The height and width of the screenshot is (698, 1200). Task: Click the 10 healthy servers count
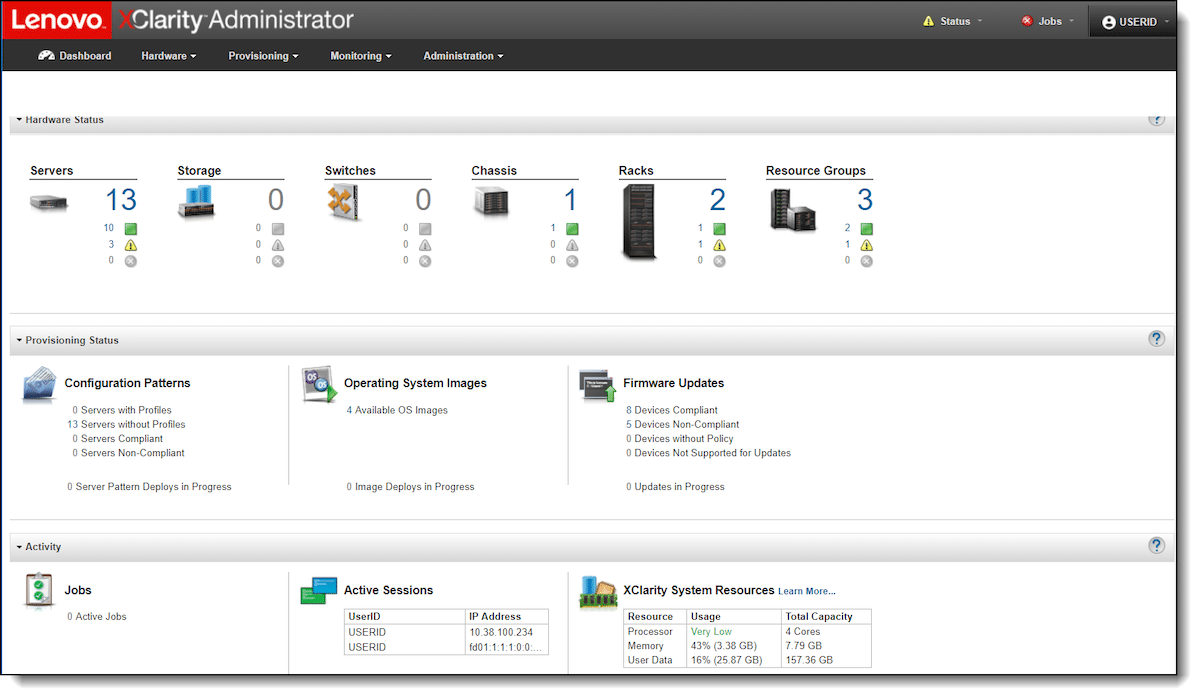click(x=109, y=228)
